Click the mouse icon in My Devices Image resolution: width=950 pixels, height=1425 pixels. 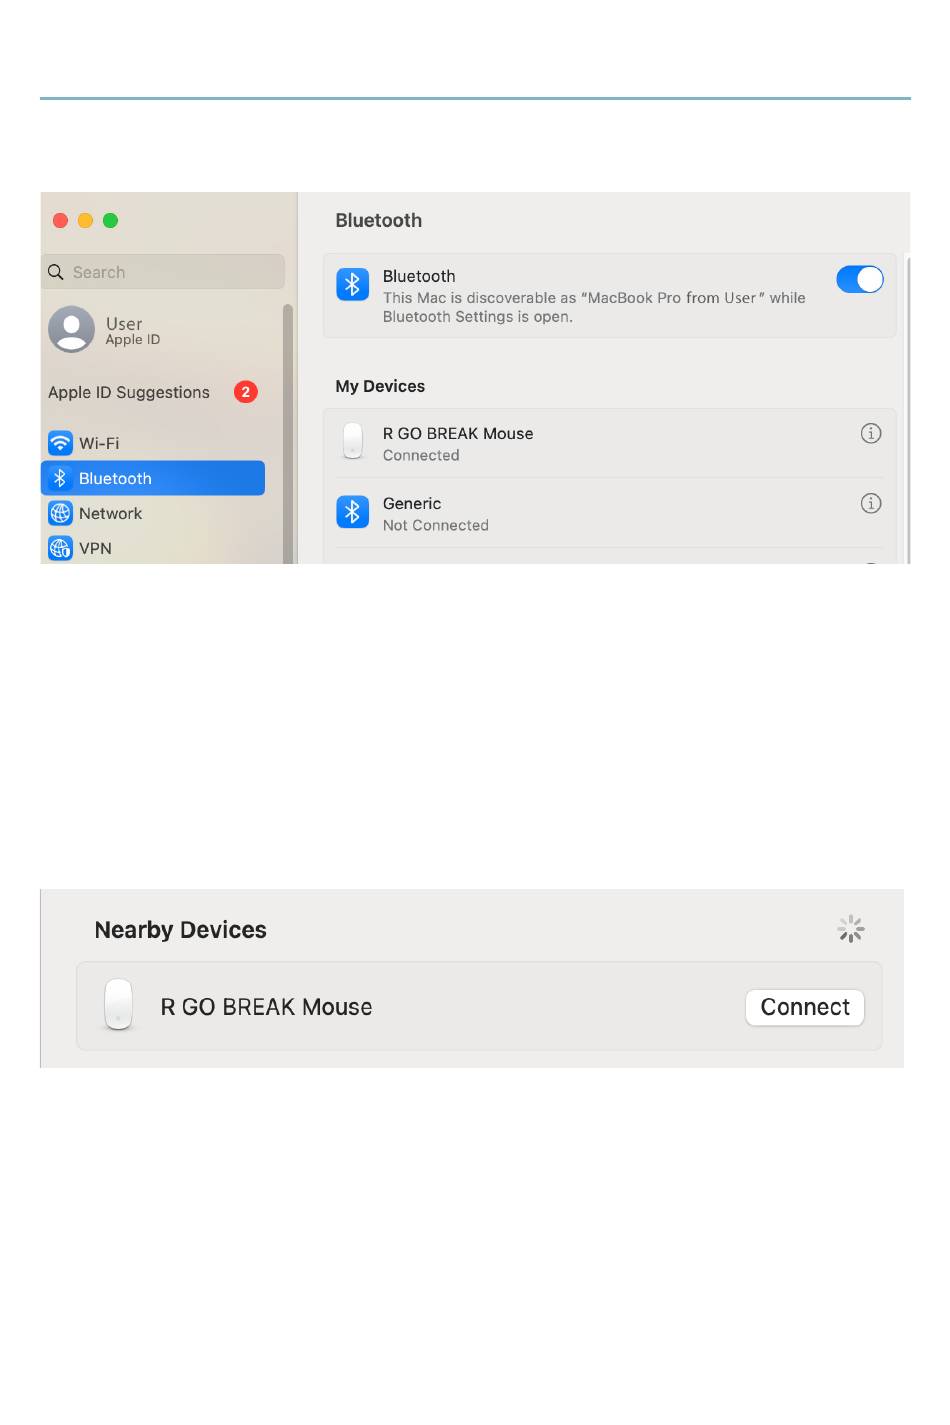pyautogui.click(x=352, y=441)
